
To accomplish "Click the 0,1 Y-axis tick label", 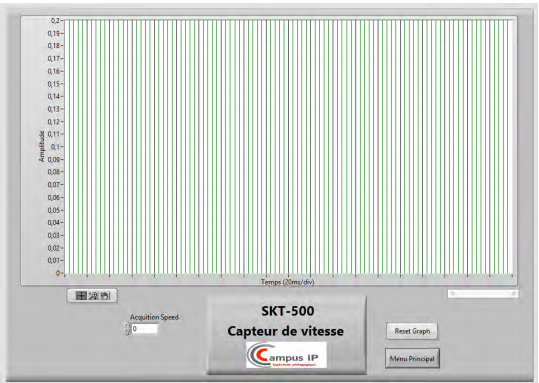I will coord(55,147).
